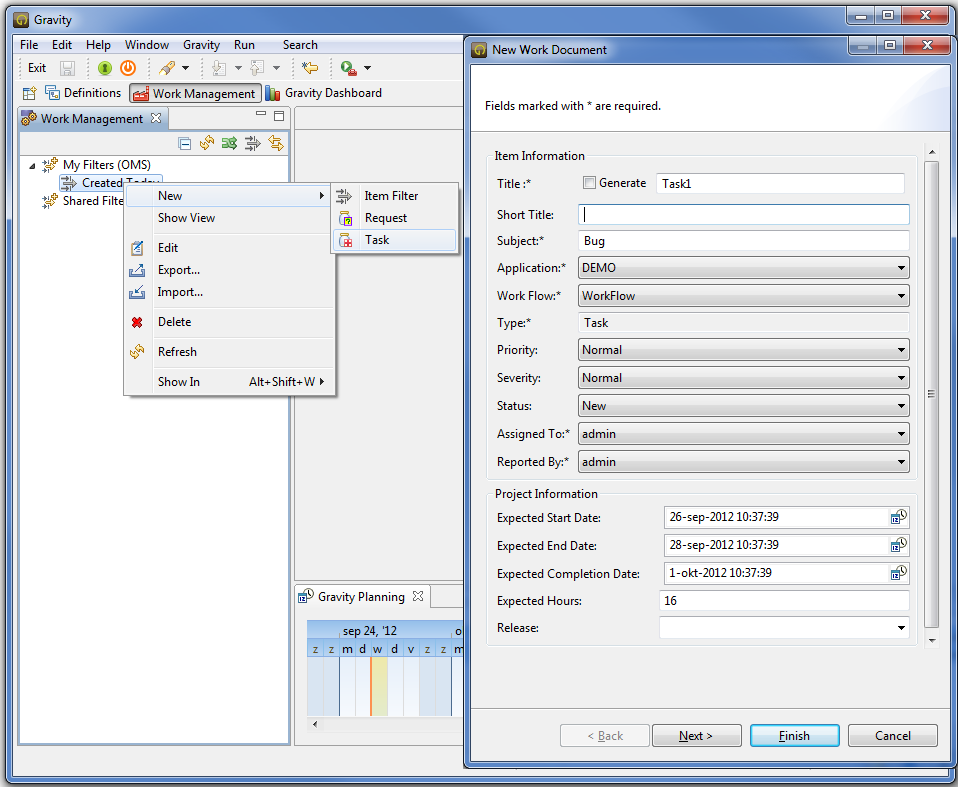Collapse the My Filters (OMS) tree node
This screenshot has width=958, height=787.
(x=32, y=165)
